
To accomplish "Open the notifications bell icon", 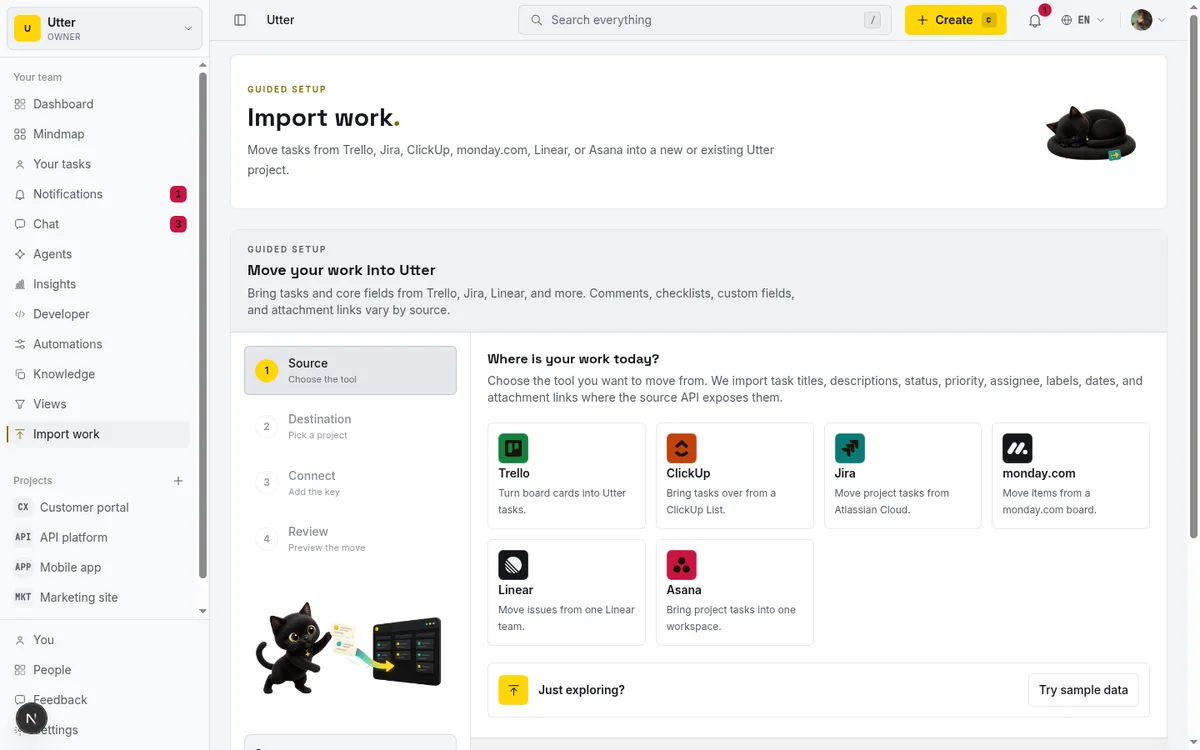I will click(1035, 20).
